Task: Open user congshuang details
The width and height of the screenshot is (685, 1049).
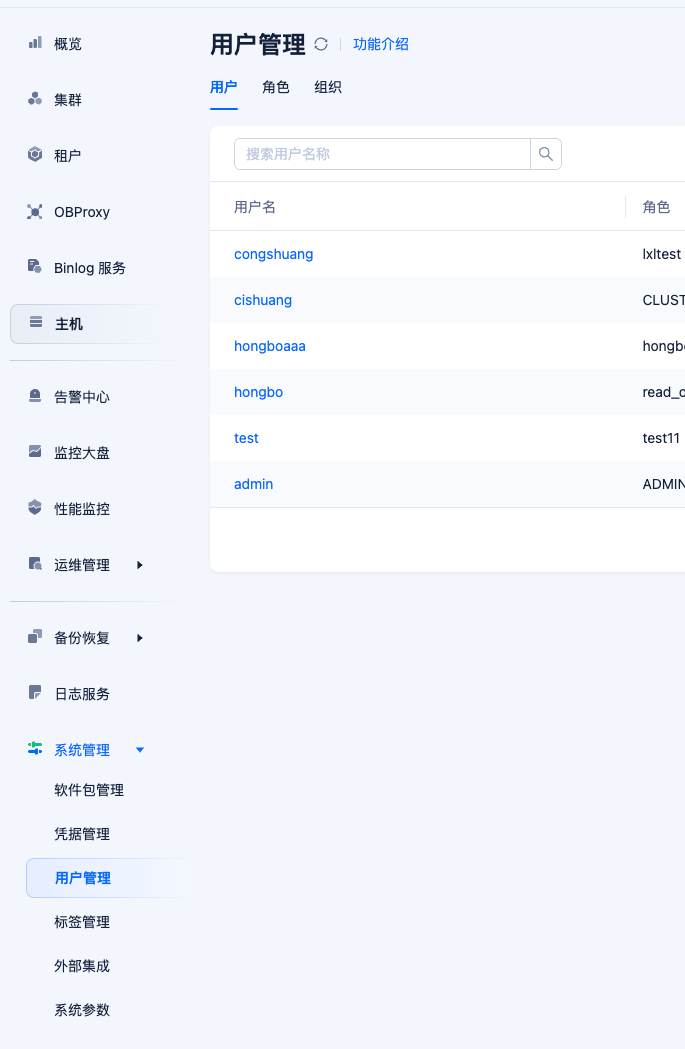Action: coord(274,254)
